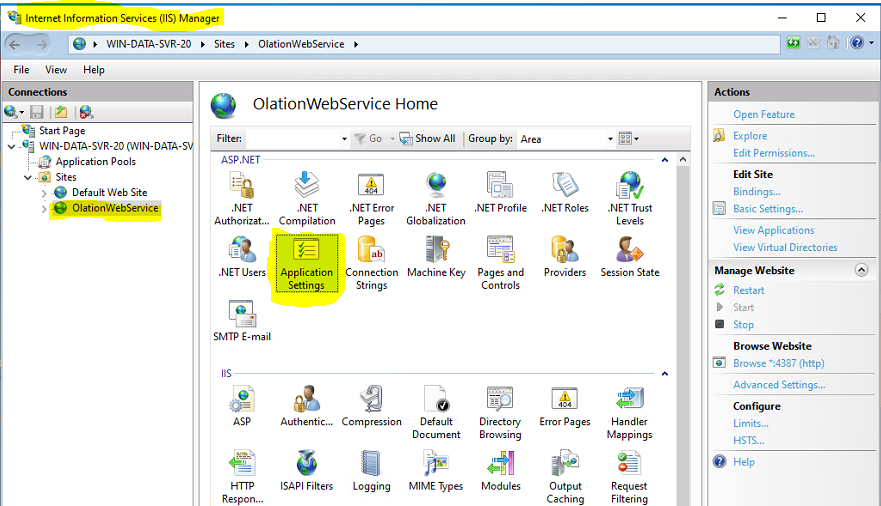Expand the Default Web Site node
This screenshot has width=881, height=506.
click(44, 193)
